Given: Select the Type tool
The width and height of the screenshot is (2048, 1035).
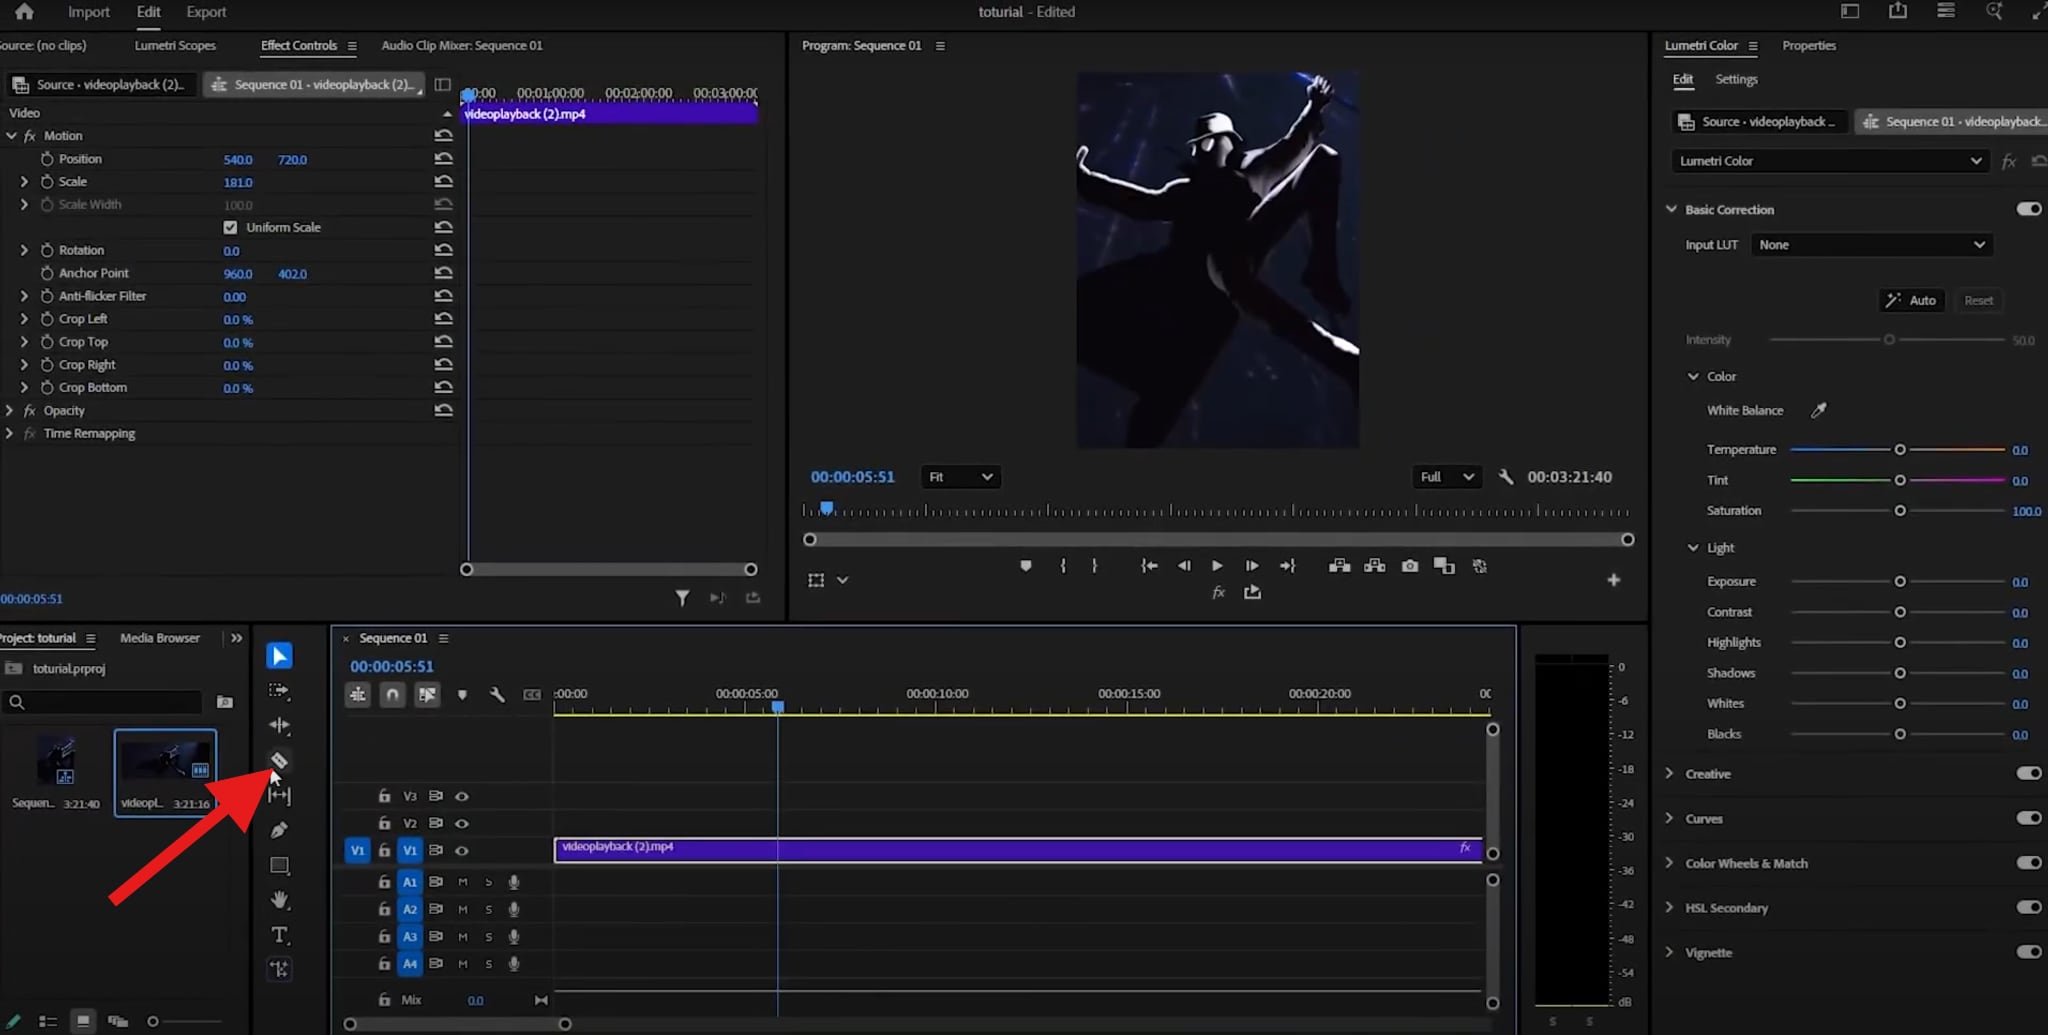Looking at the screenshot, I should pos(279,935).
